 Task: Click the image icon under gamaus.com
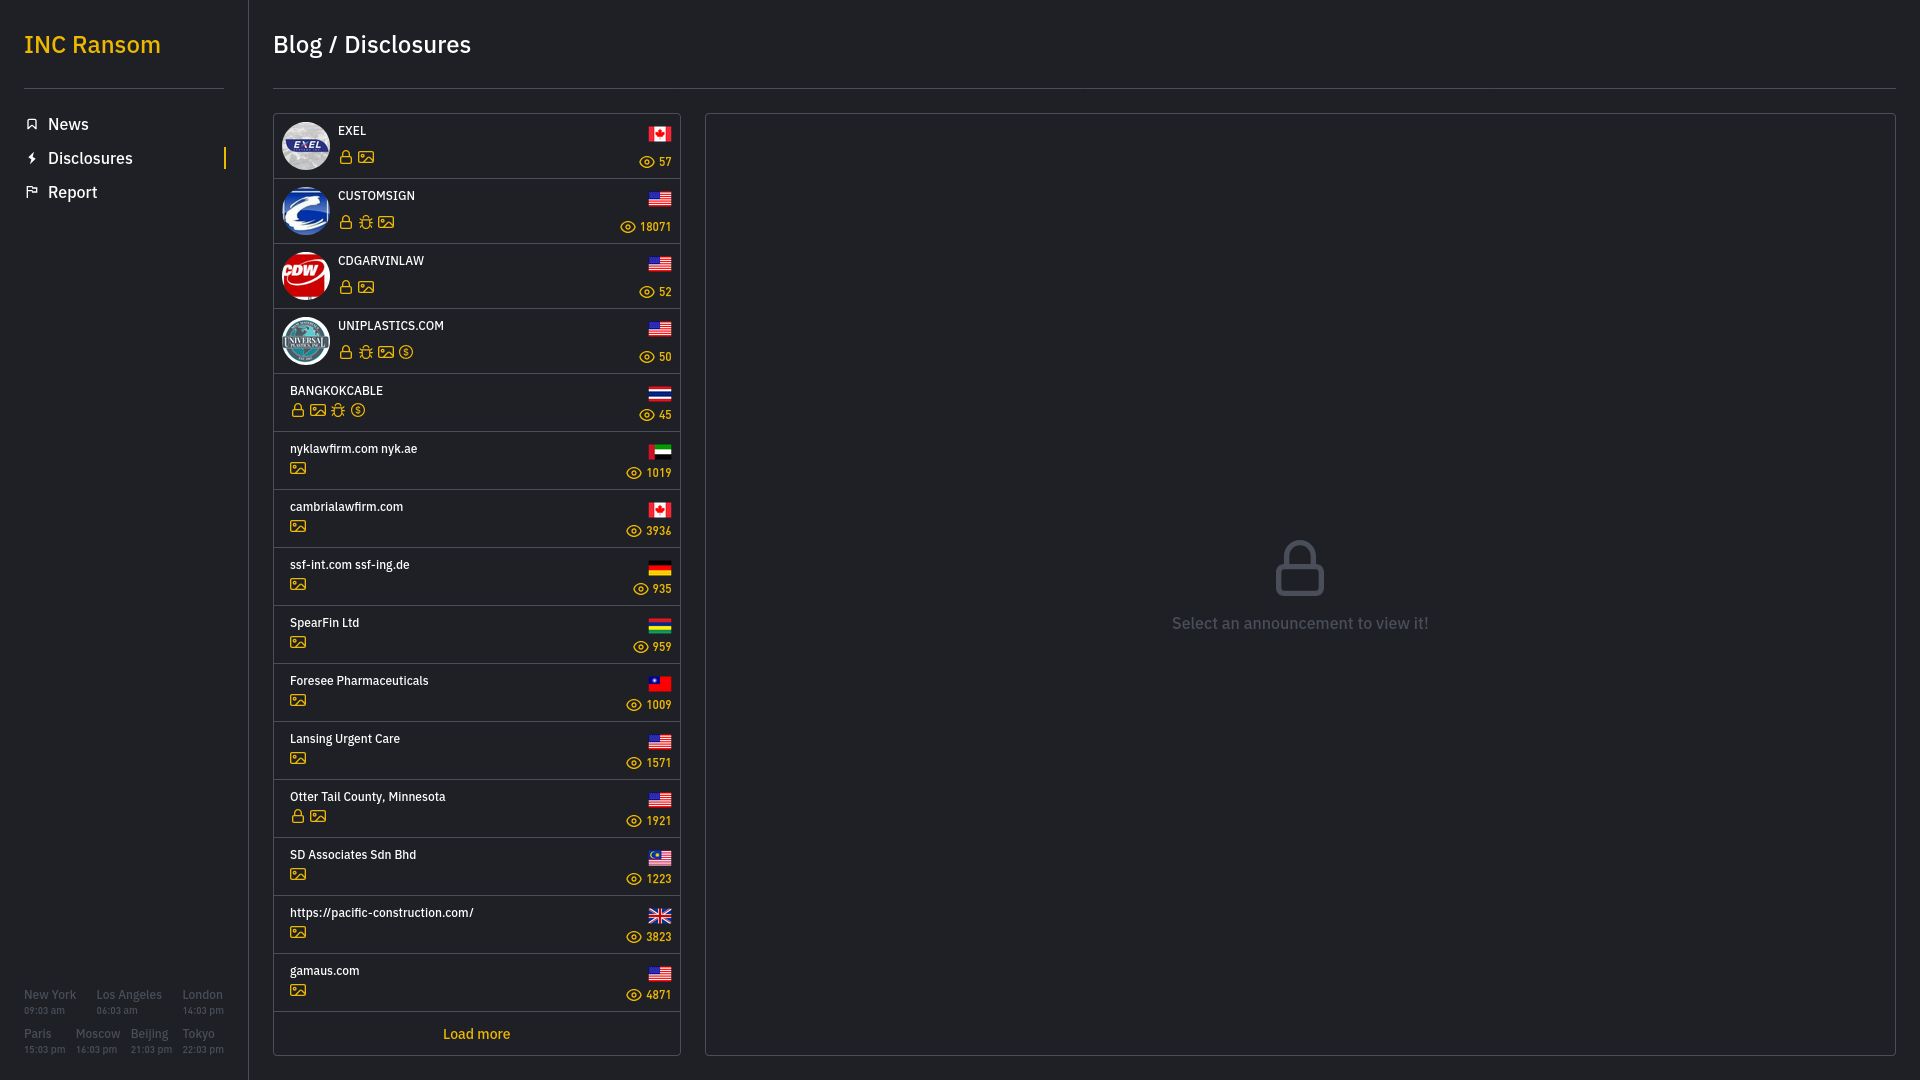coord(298,990)
